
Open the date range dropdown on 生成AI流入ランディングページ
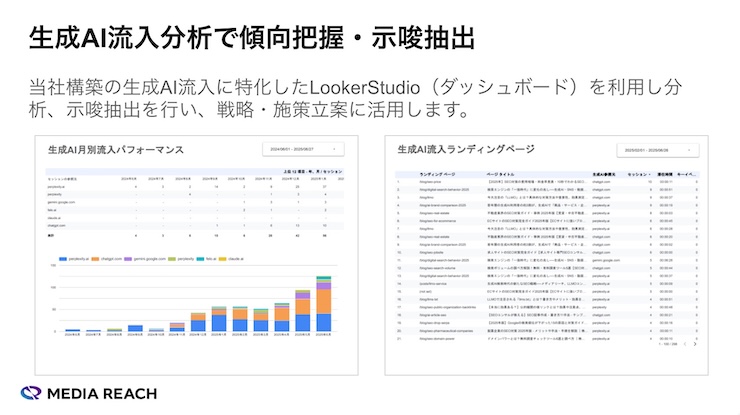pyautogui.click(x=657, y=150)
